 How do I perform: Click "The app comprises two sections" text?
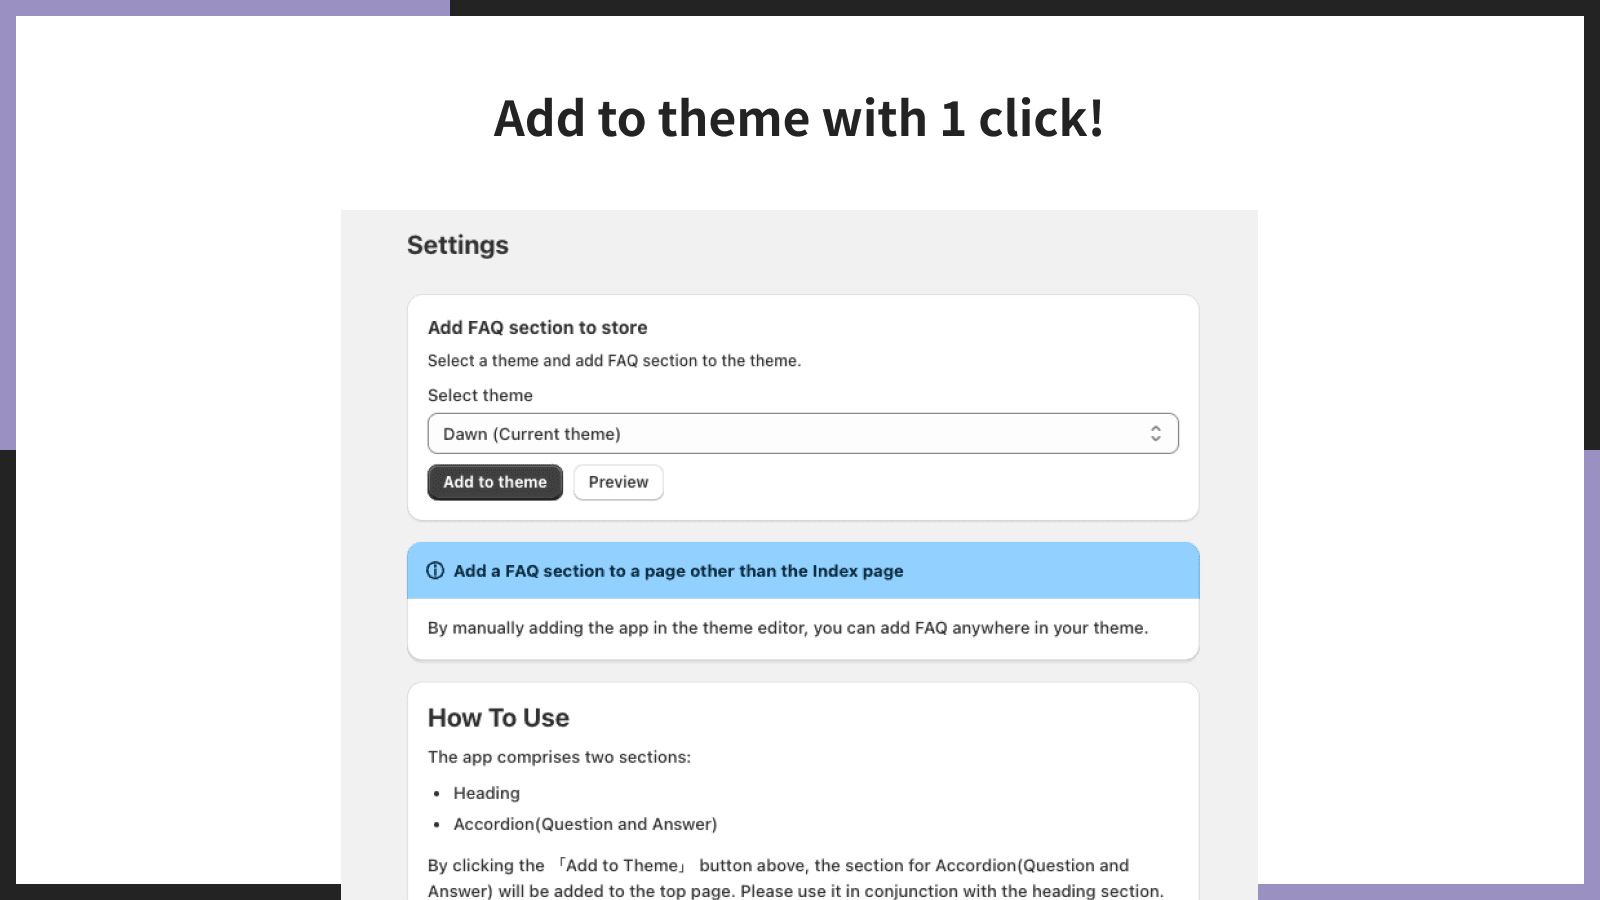[559, 757]
